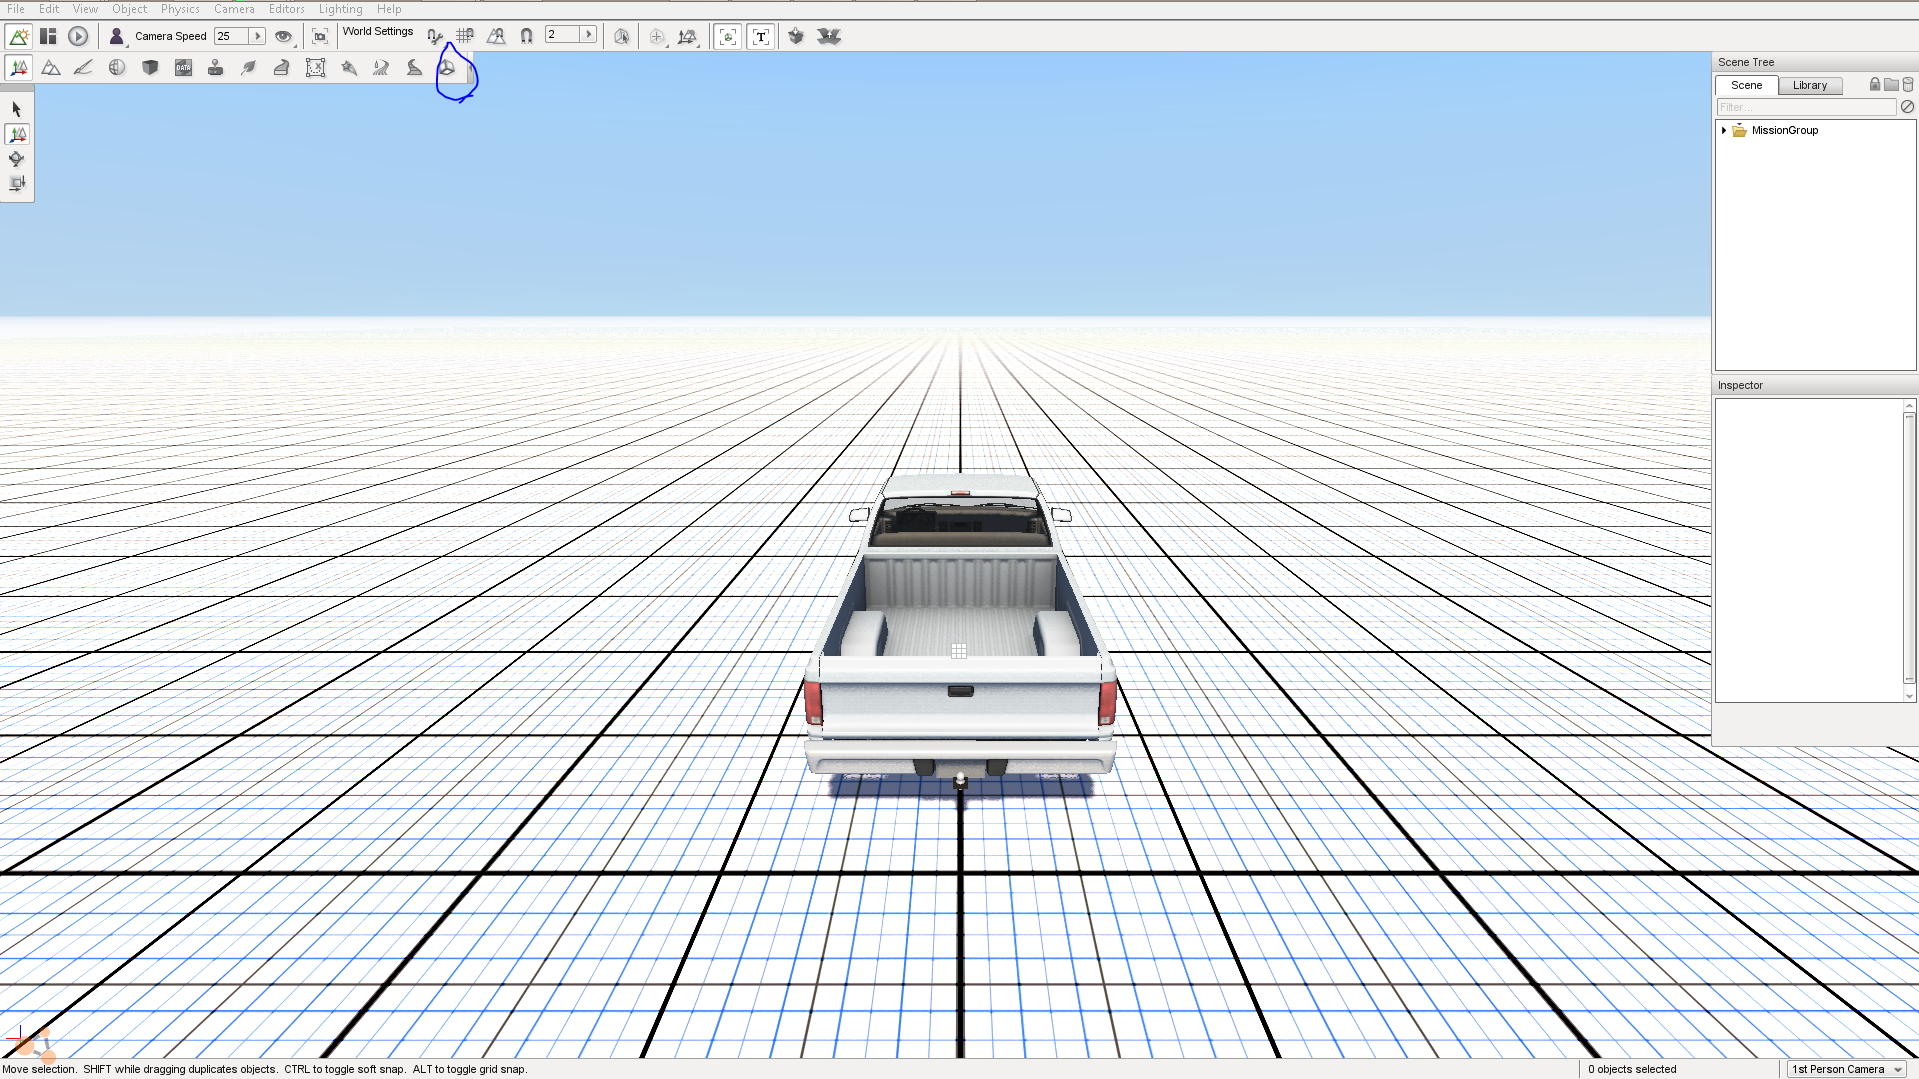Image resolution: width=1919 pixels, height=1079 pixels.
Task: Open the File menu
Action: point(16,9)
